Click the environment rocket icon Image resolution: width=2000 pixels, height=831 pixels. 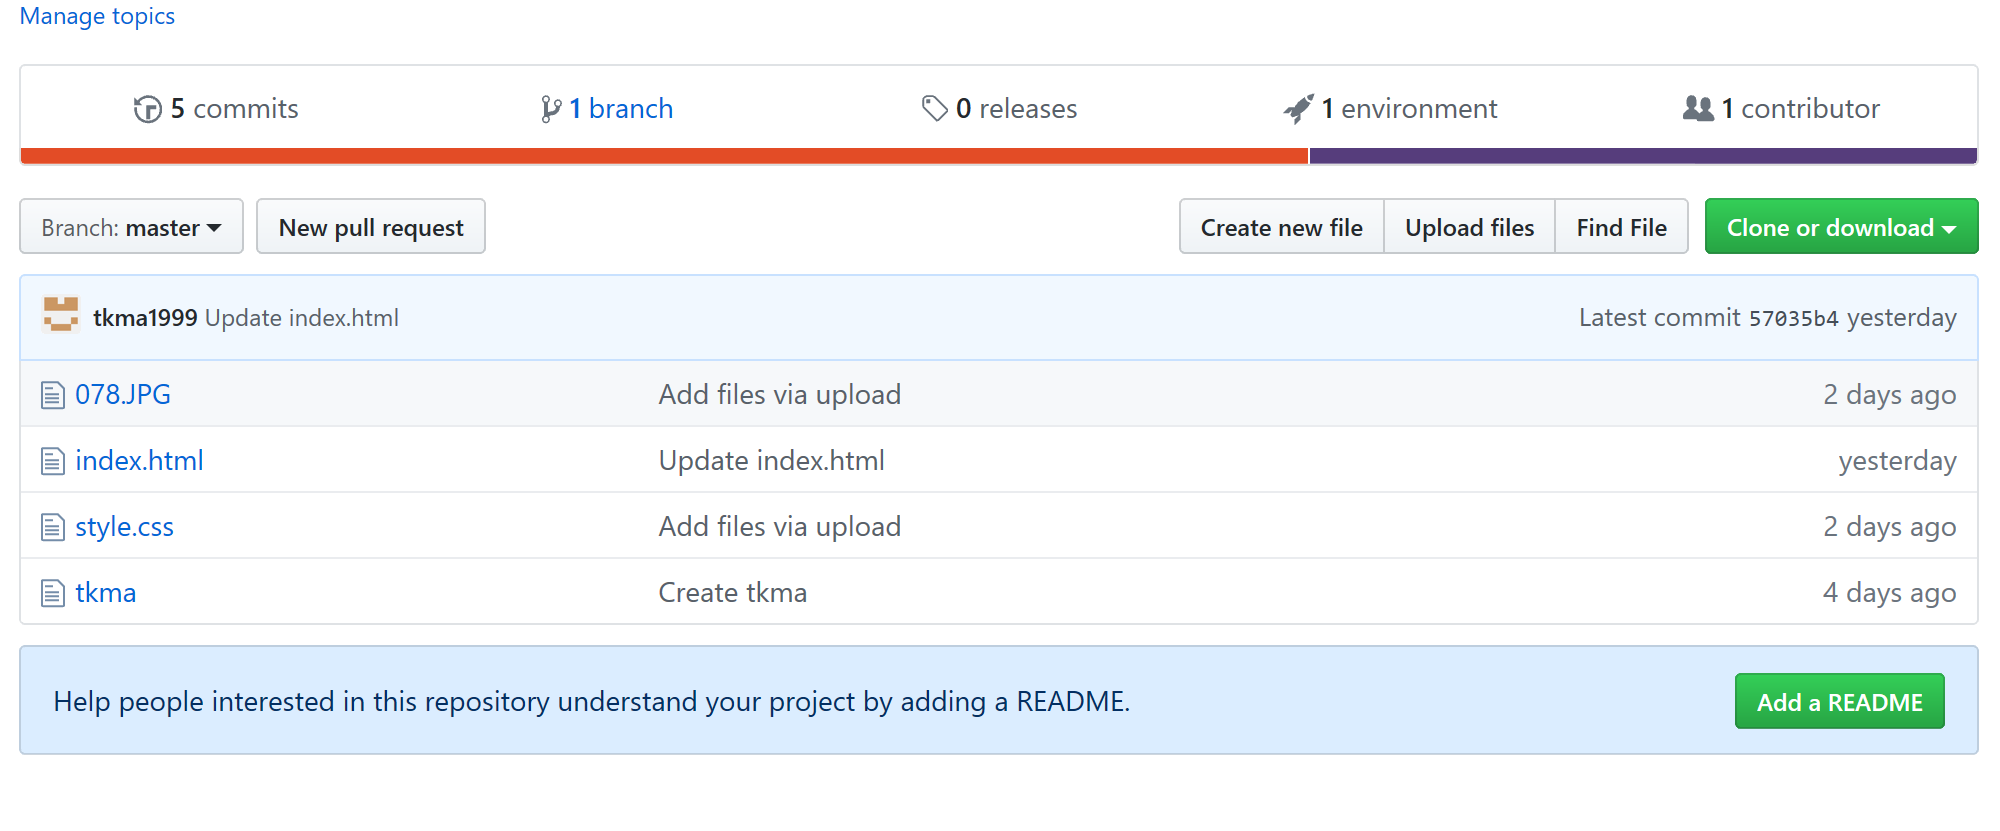(1299, 108)
